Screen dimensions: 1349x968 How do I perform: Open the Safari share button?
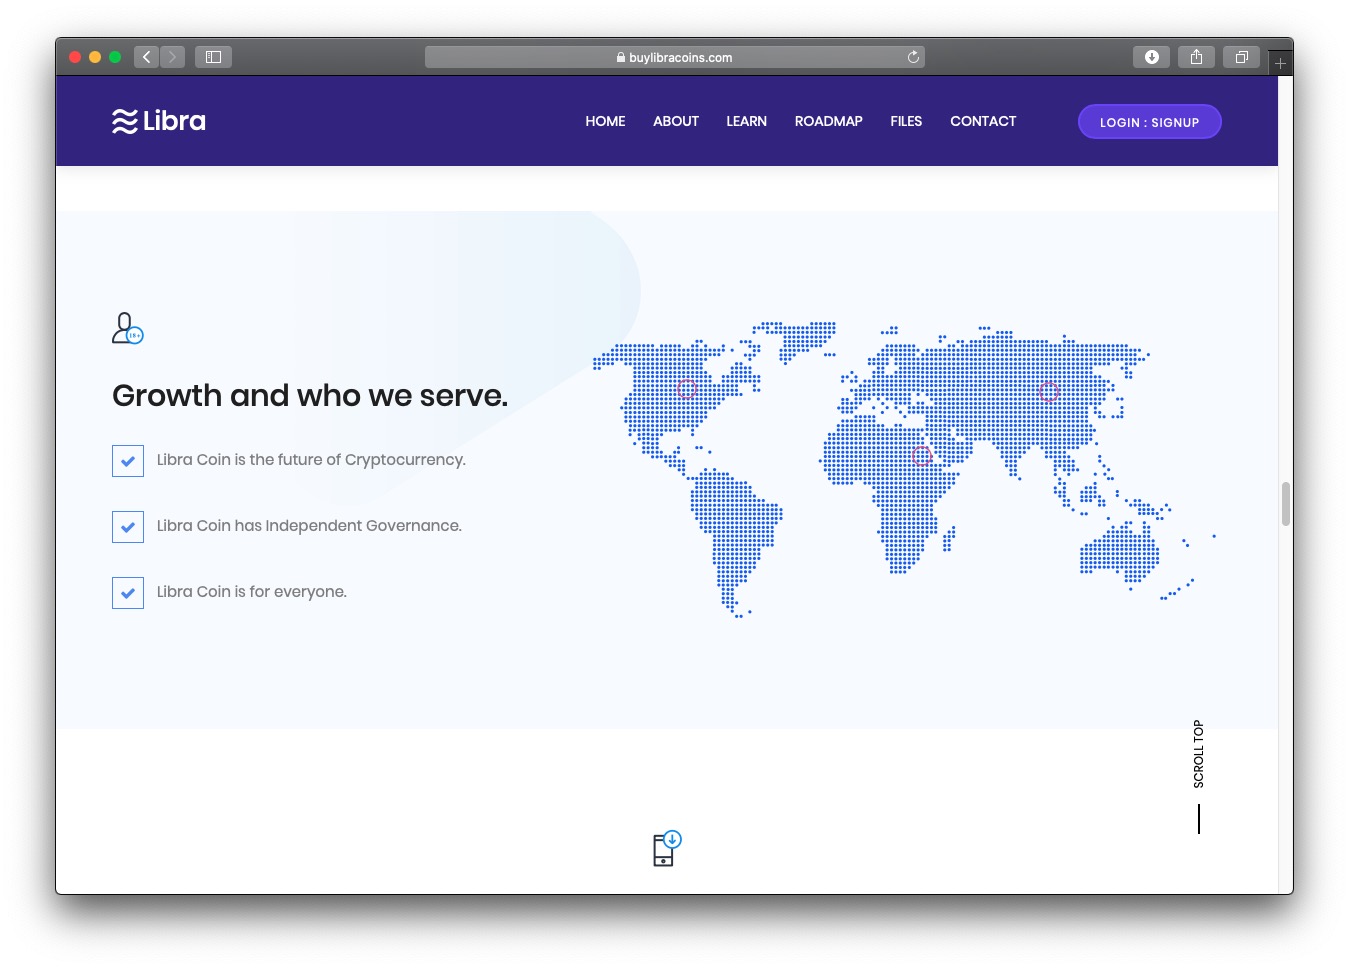[1196, 57]
